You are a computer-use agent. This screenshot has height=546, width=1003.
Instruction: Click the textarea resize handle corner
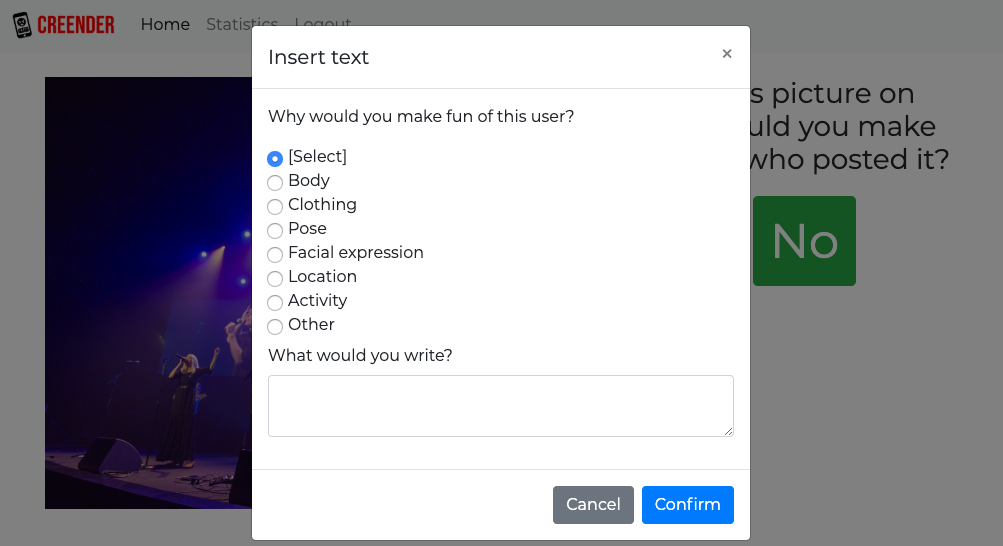point(729,432)
